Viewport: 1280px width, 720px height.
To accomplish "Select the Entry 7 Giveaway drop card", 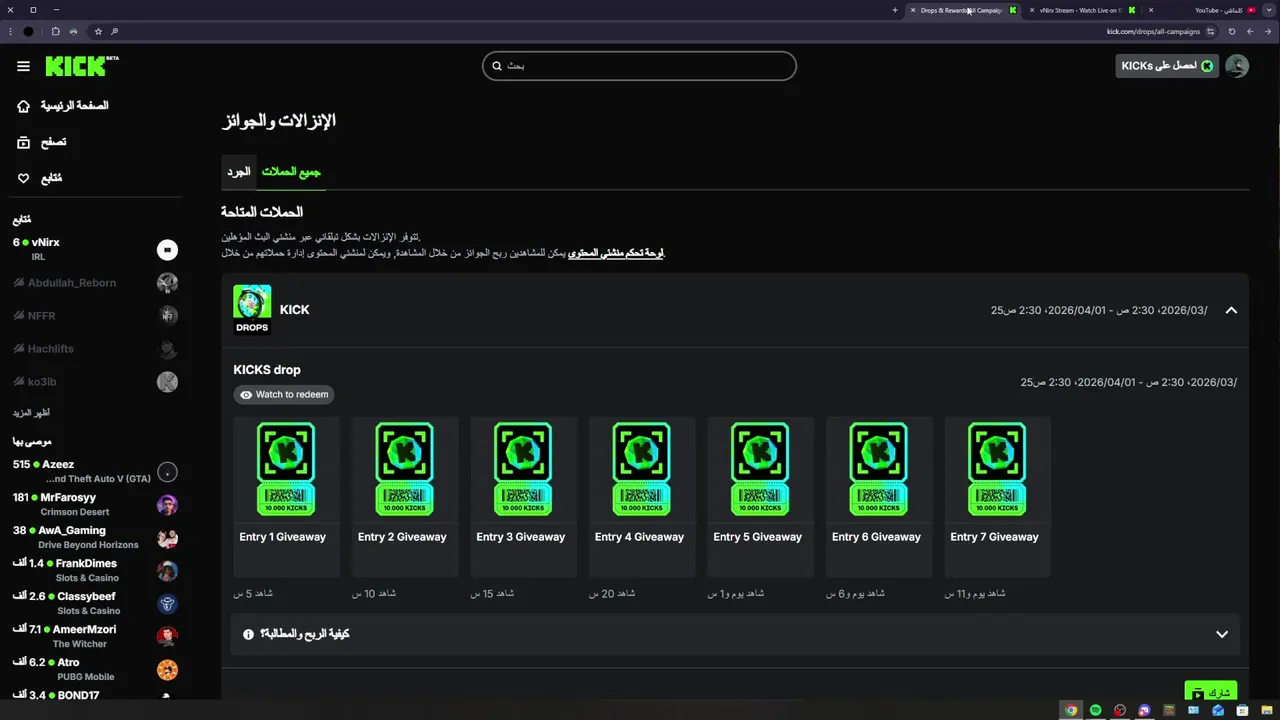I will [x=997, y=497].
